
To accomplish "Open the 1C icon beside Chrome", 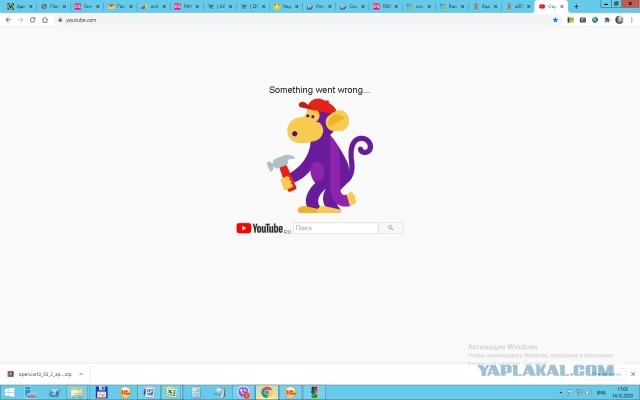I will pos(290,393).
